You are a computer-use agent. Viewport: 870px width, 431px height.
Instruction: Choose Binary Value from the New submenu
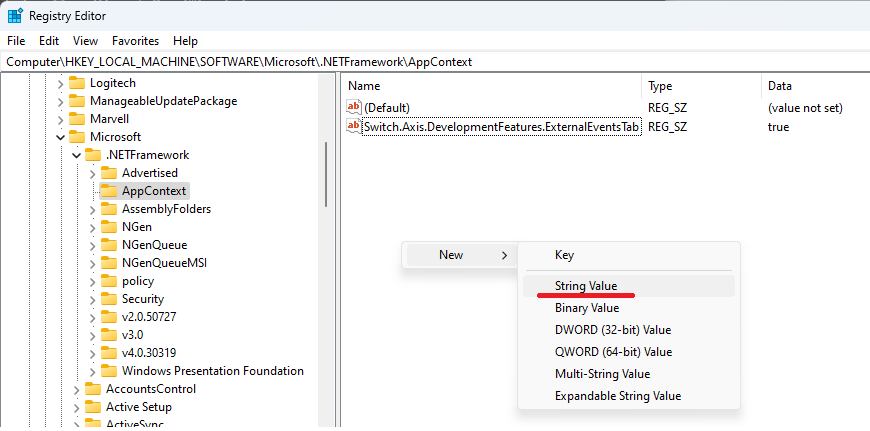[x=629, y=308]
